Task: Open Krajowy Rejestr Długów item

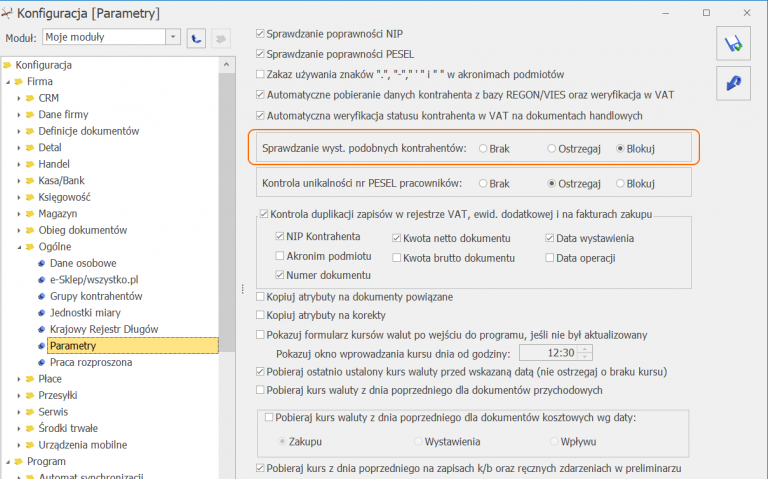Action: tap(102, 329)
